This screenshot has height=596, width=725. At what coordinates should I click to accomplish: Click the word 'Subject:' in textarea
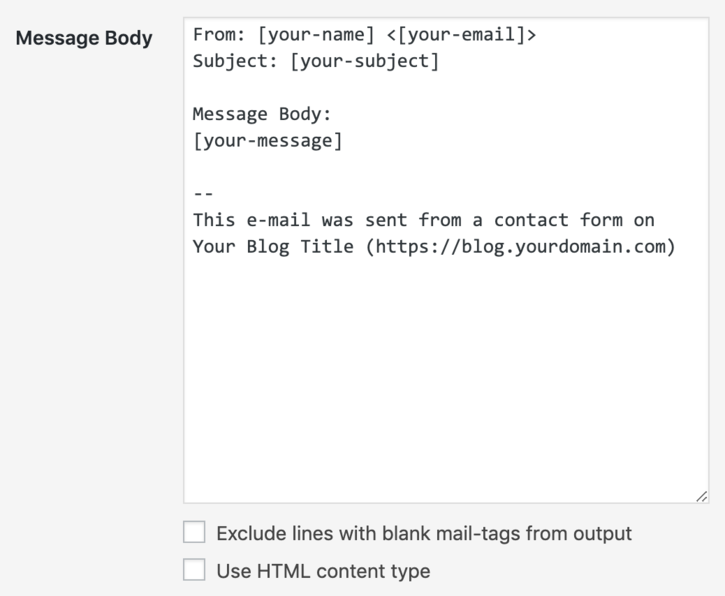[235, 62]
